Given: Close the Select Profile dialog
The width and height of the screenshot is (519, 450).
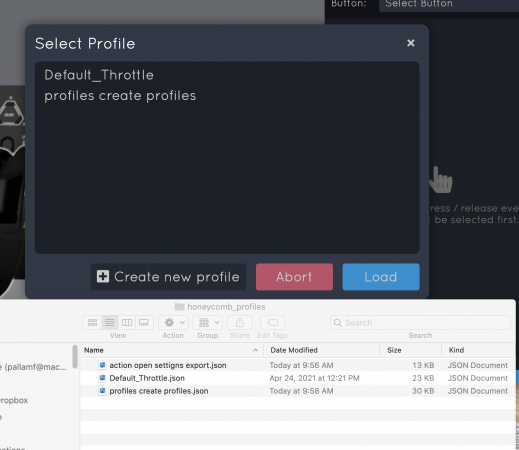Looking at the screenshot, I should click(411, 43).
